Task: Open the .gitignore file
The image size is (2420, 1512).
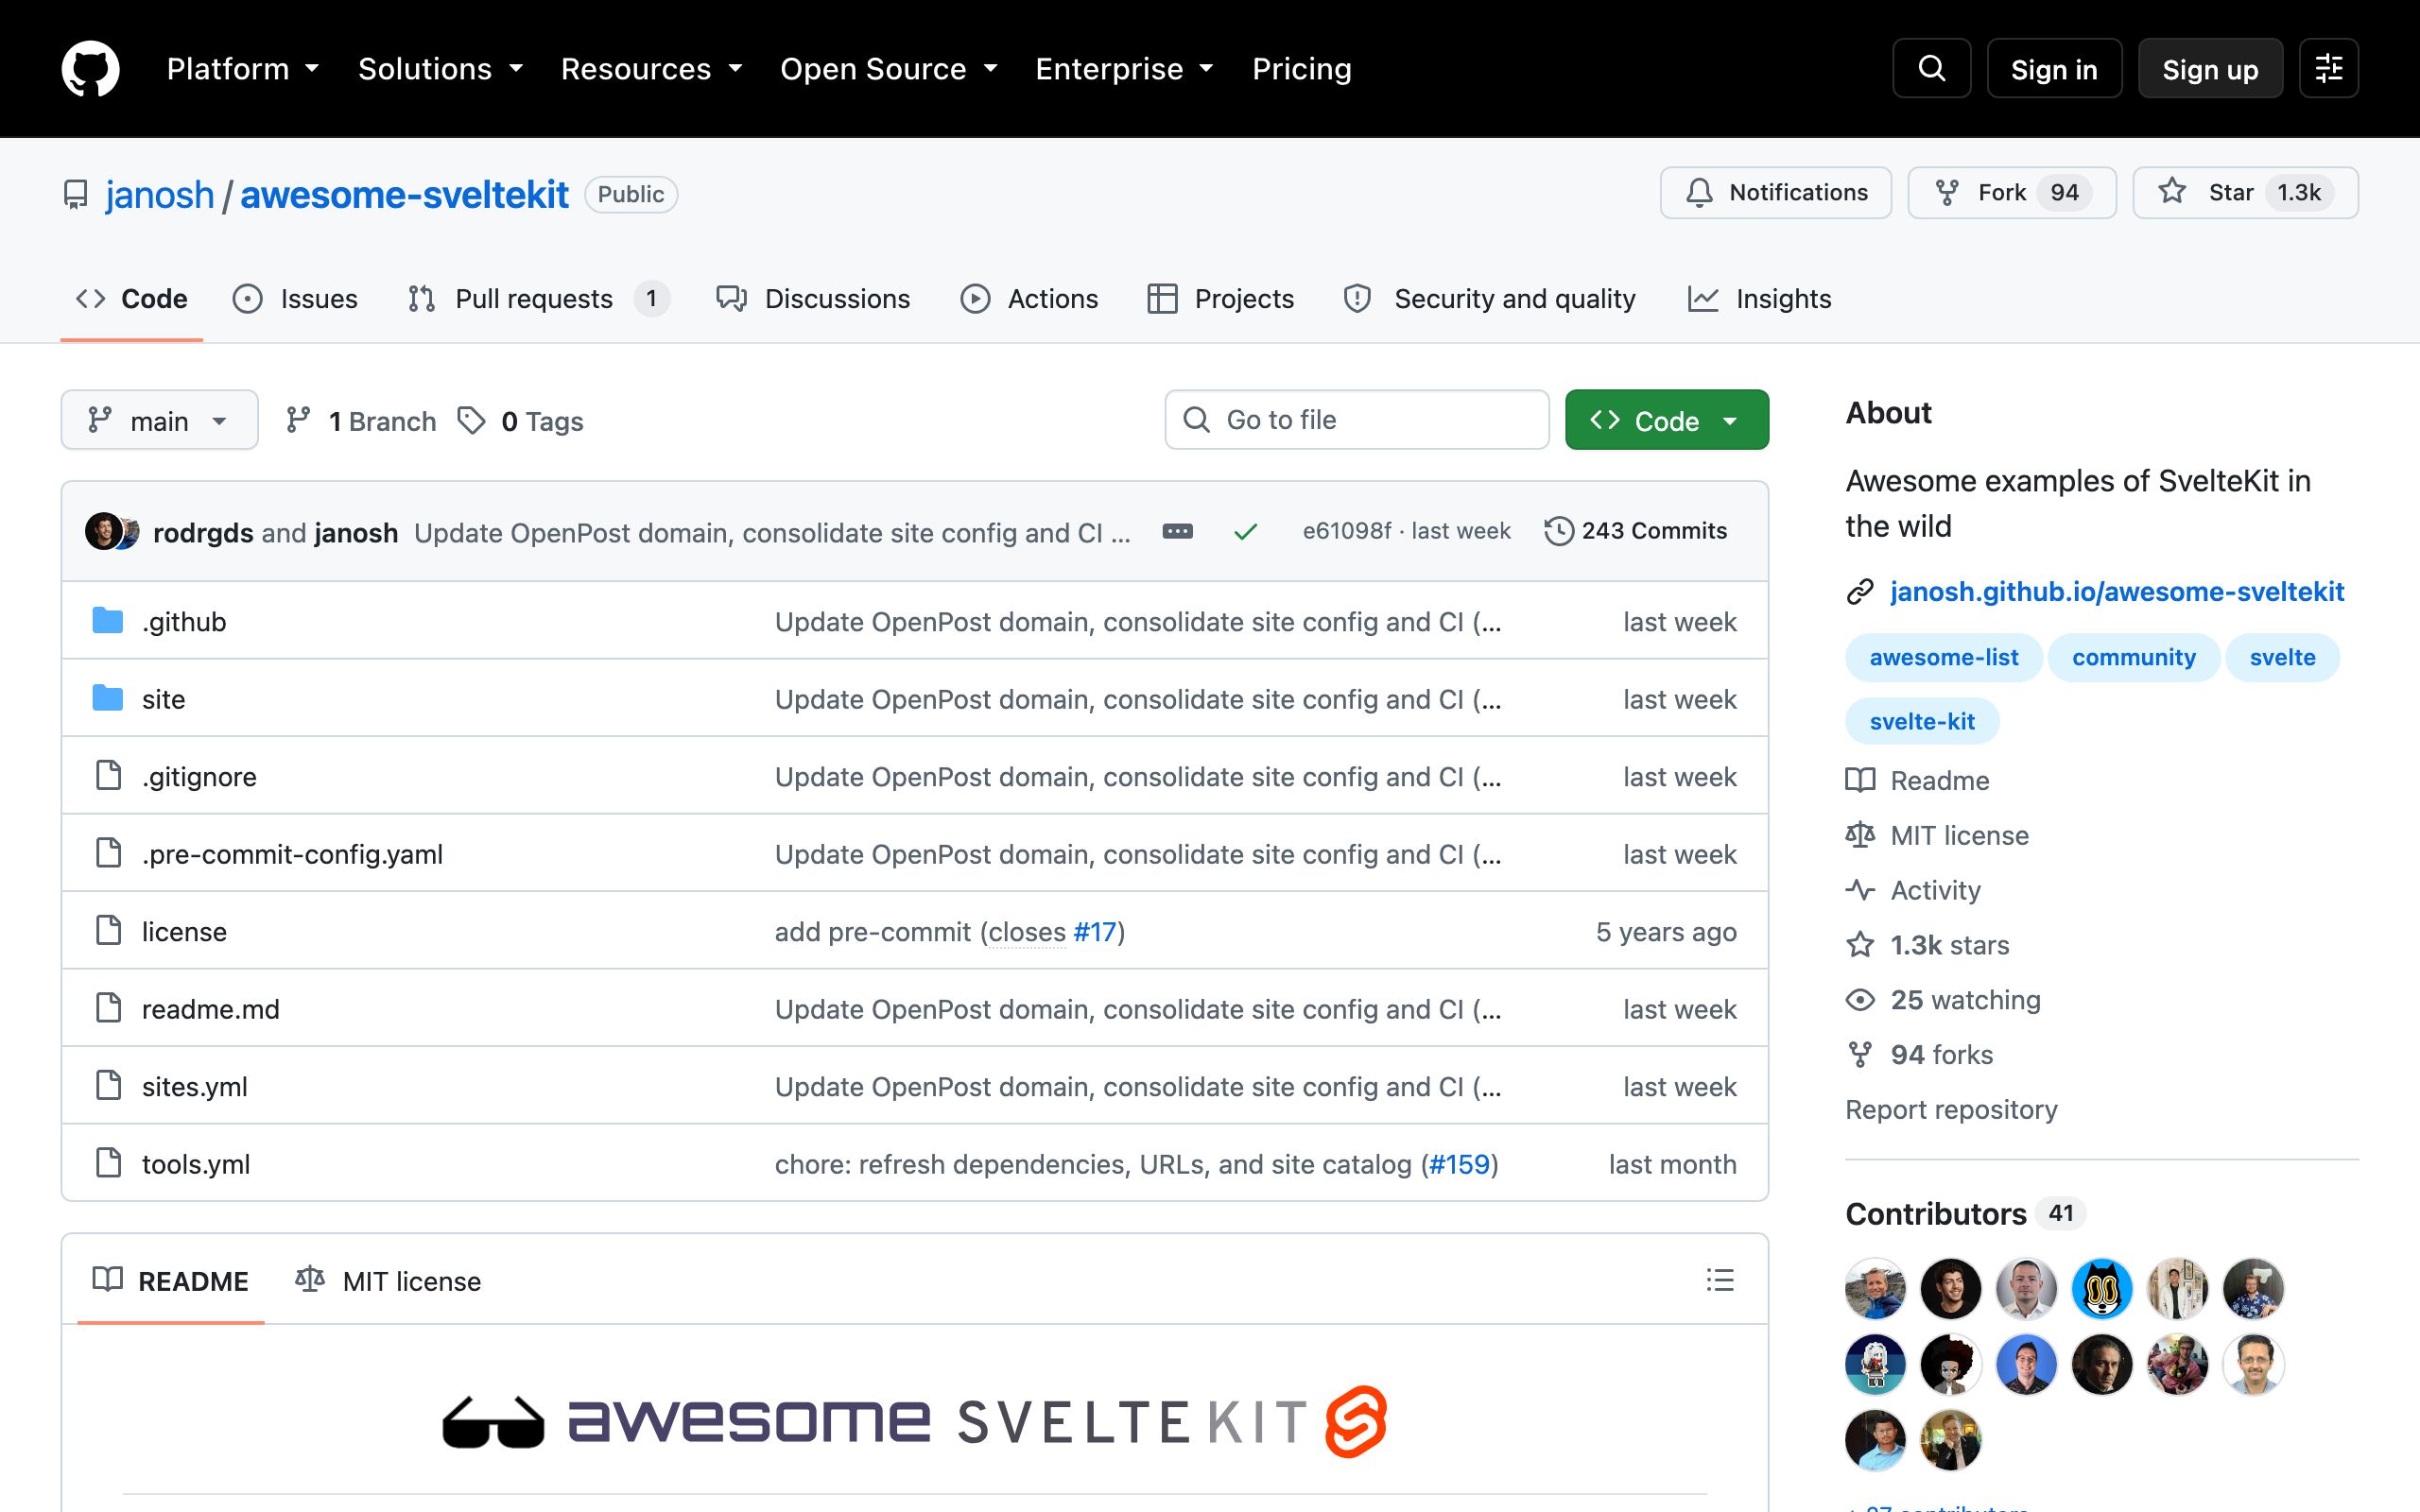Action: (x=199, y=777)
